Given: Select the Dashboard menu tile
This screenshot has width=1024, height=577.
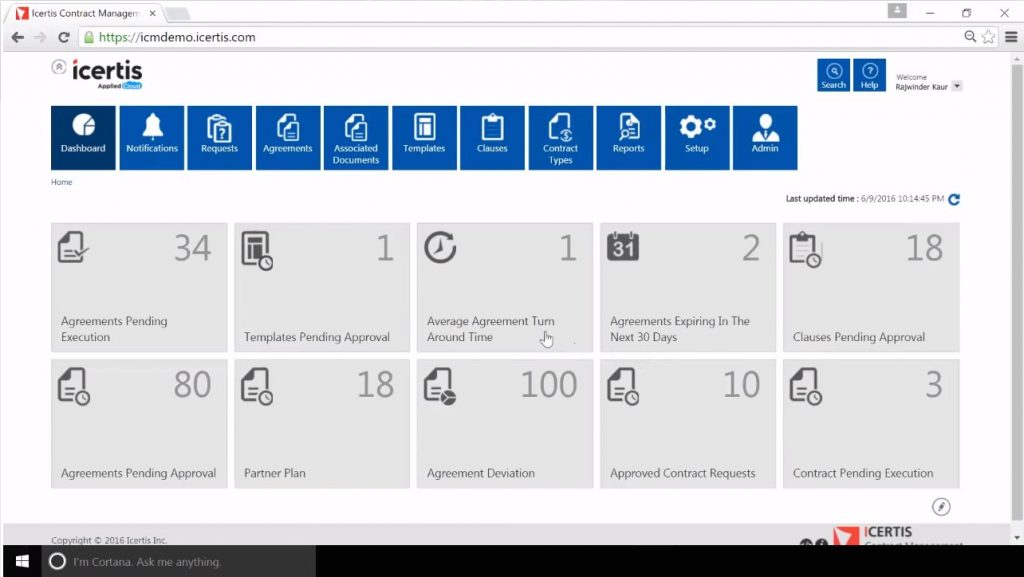Looking at the screenshot, I should (83, 137).
